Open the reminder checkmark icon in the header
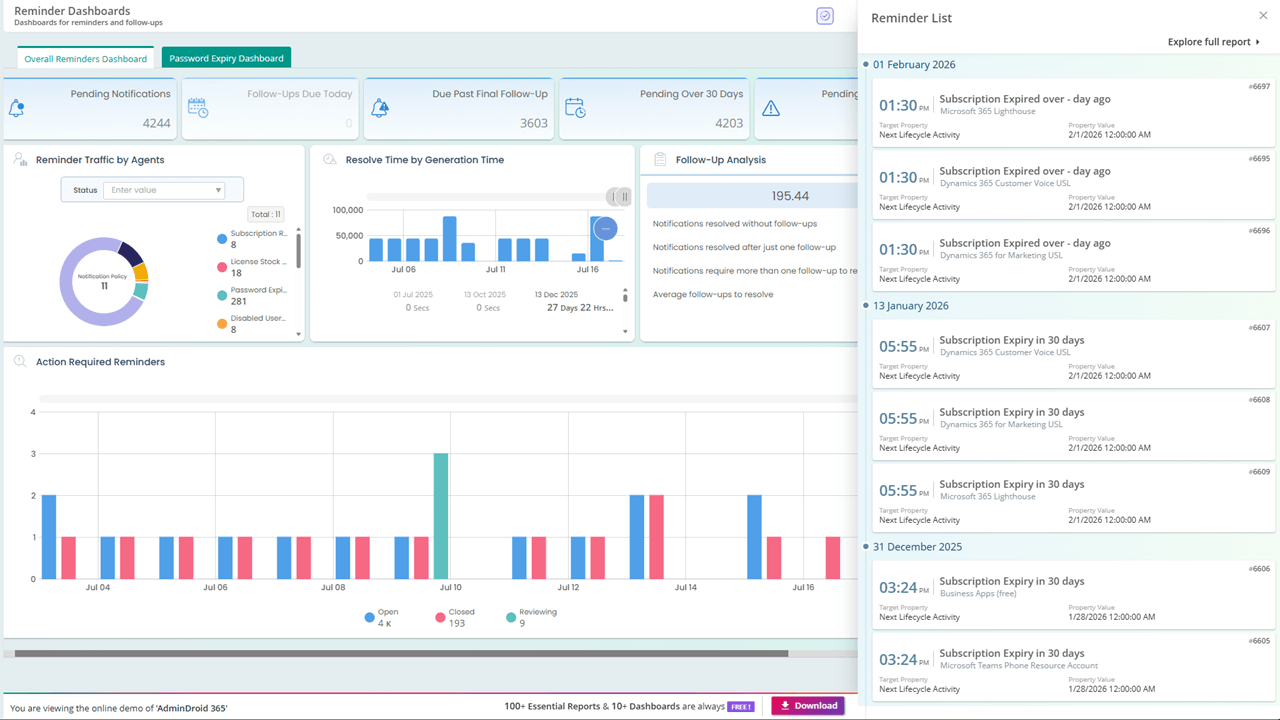 [825, 16]
